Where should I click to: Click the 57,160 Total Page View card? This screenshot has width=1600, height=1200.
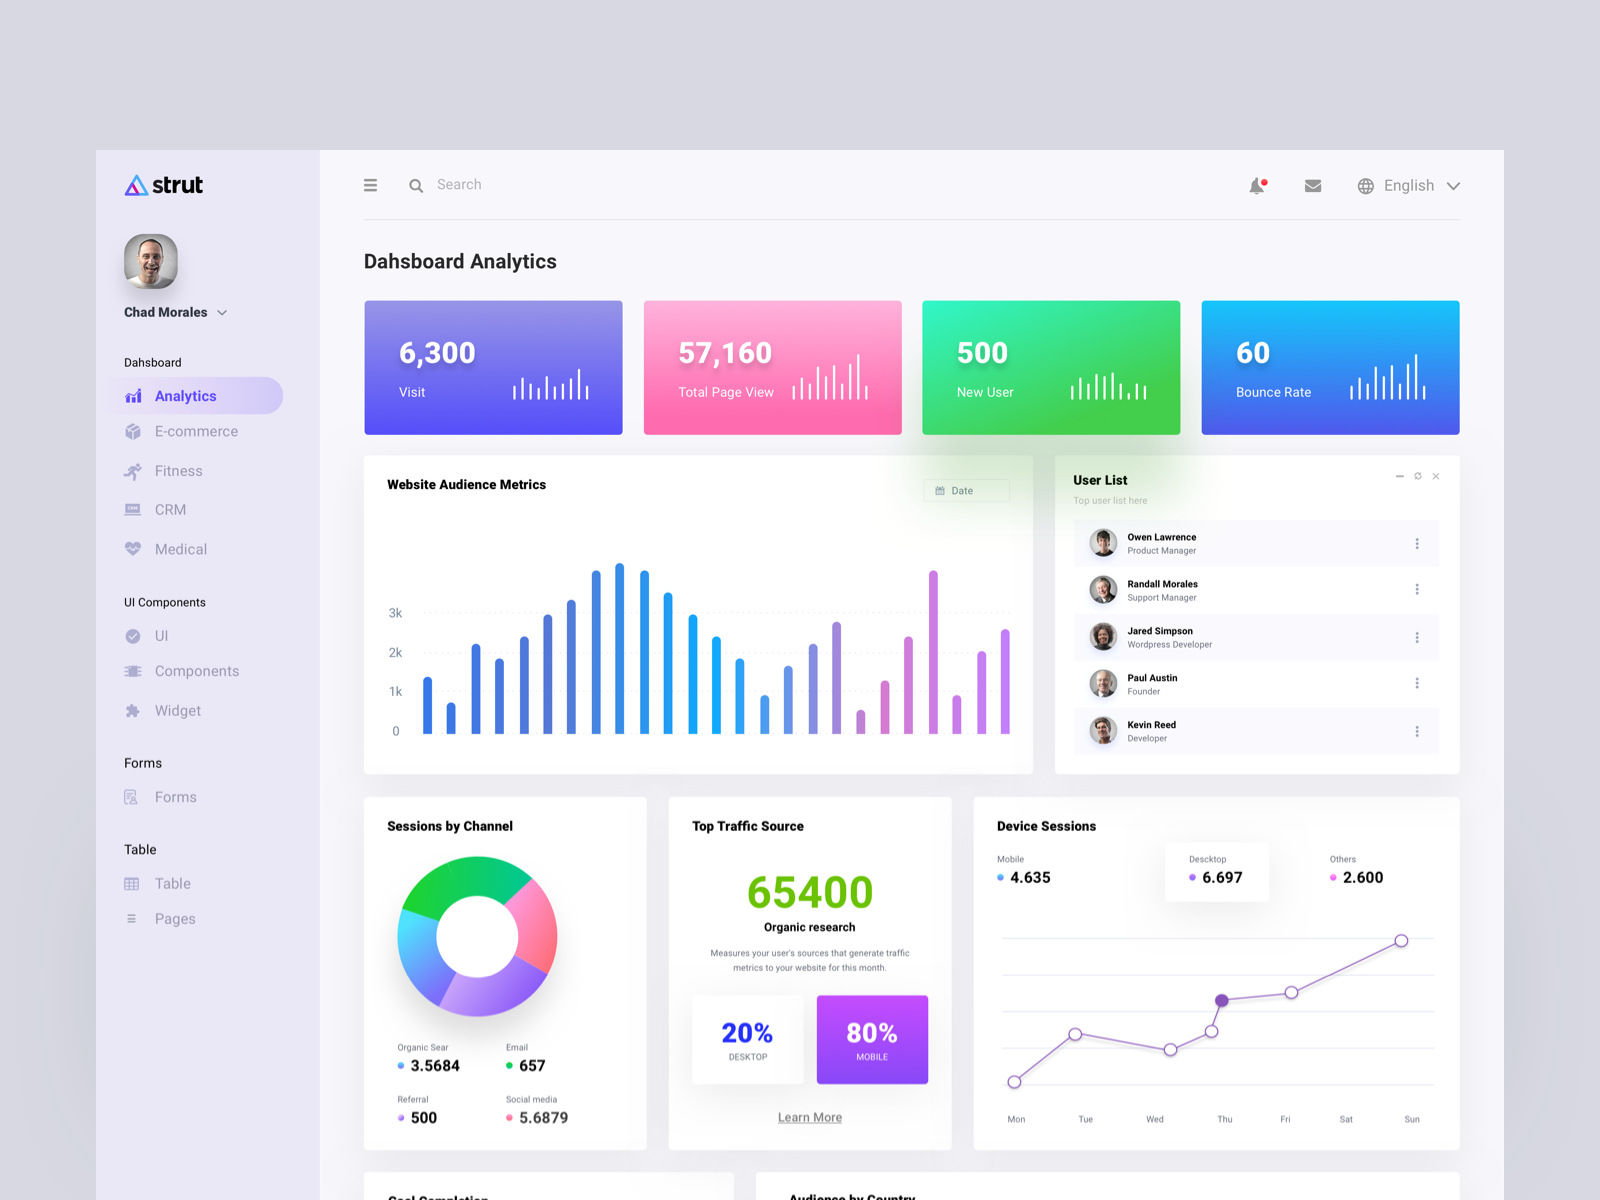tap(773, 368)
